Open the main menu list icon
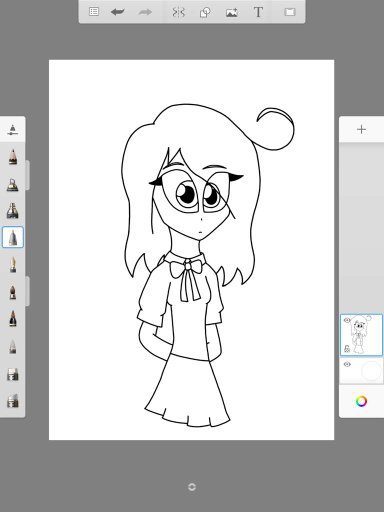This screenshot has width=384, height=512. pyautogui.click(x=94, y=12)
